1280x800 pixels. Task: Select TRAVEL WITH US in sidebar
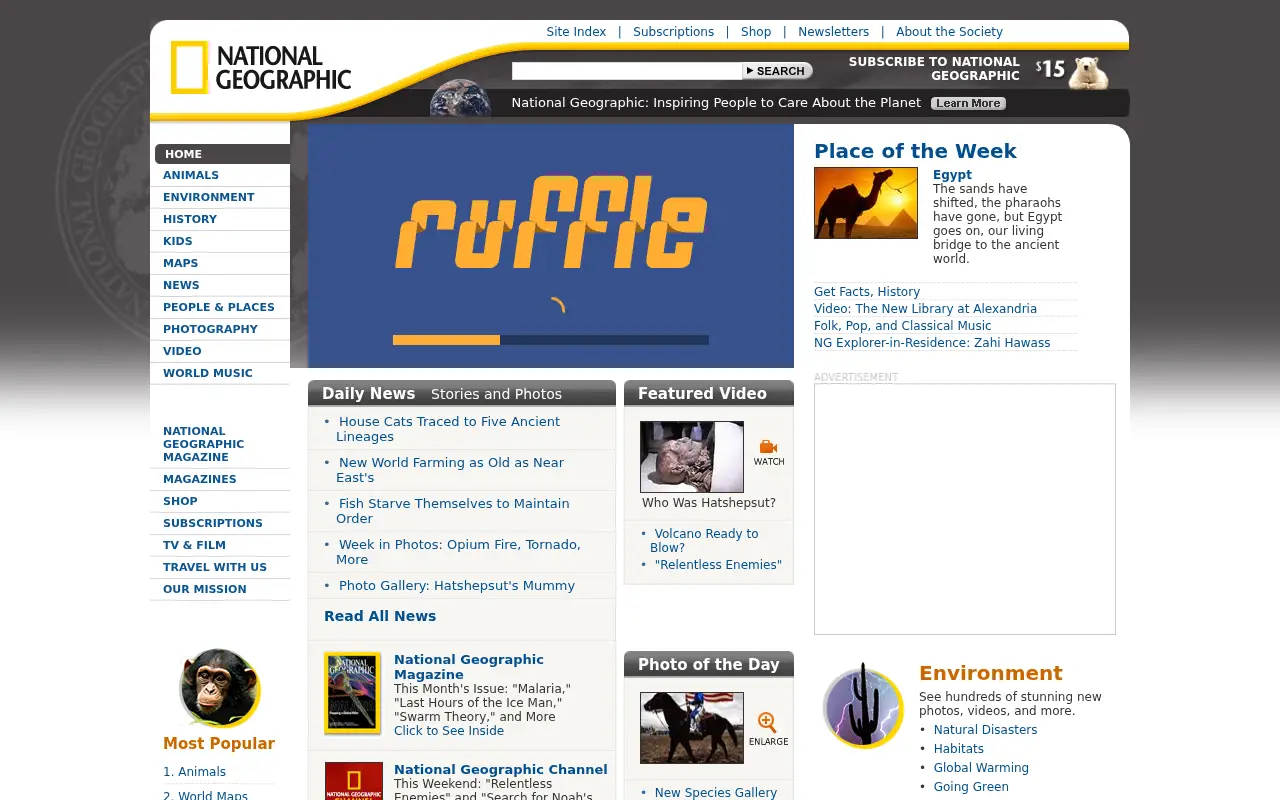pos(215,567)
